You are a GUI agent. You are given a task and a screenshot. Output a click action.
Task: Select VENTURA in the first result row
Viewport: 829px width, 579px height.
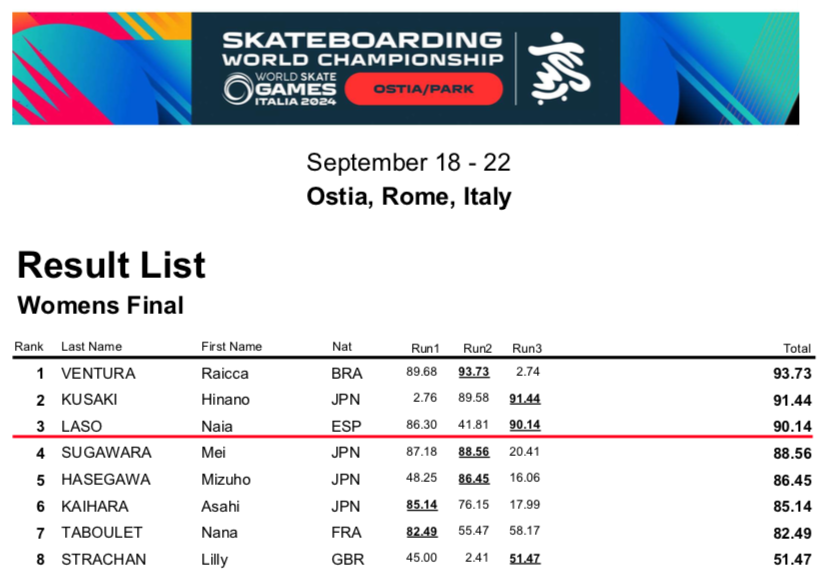click(x=98, y=374)
